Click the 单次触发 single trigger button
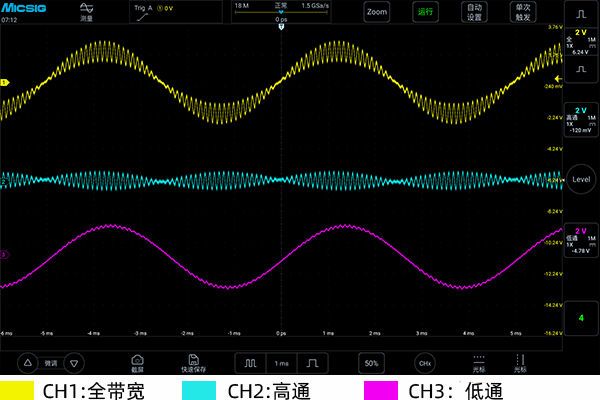This screenshot has width=600, height=400. point(523,12)
